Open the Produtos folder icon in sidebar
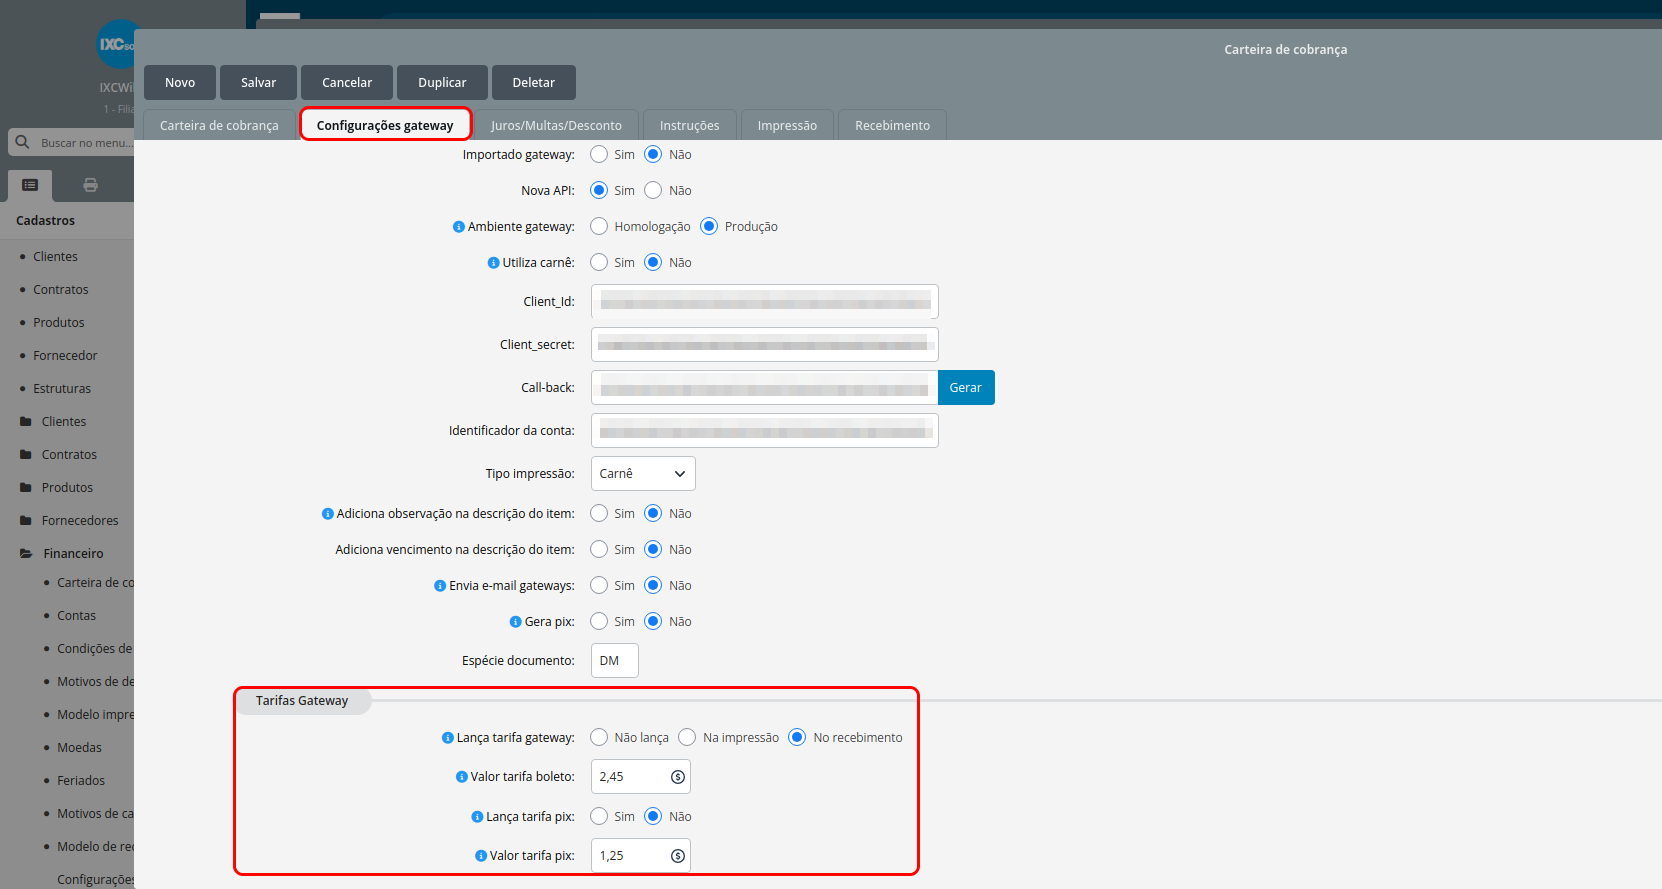 click(x=26, y=488)
